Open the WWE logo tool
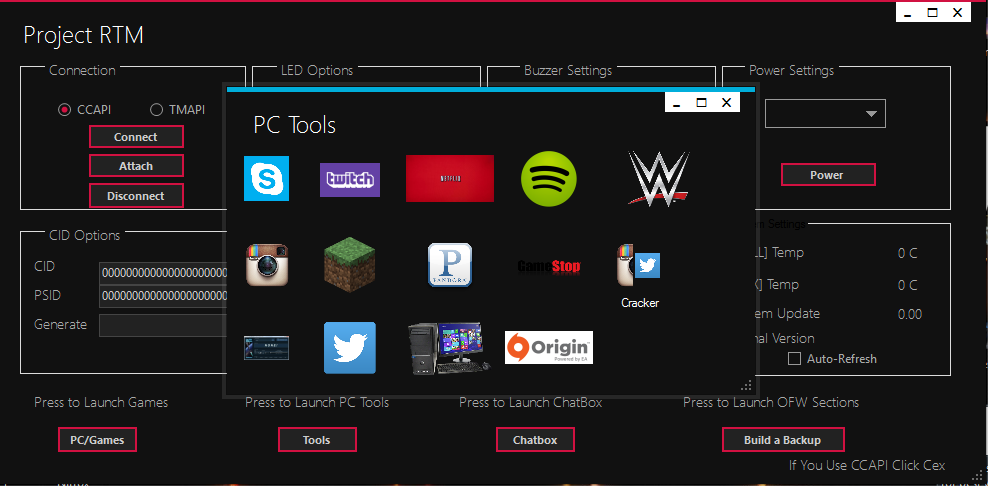Image resolution: width=988 pixels, height=486 pixels. (658, 178)
